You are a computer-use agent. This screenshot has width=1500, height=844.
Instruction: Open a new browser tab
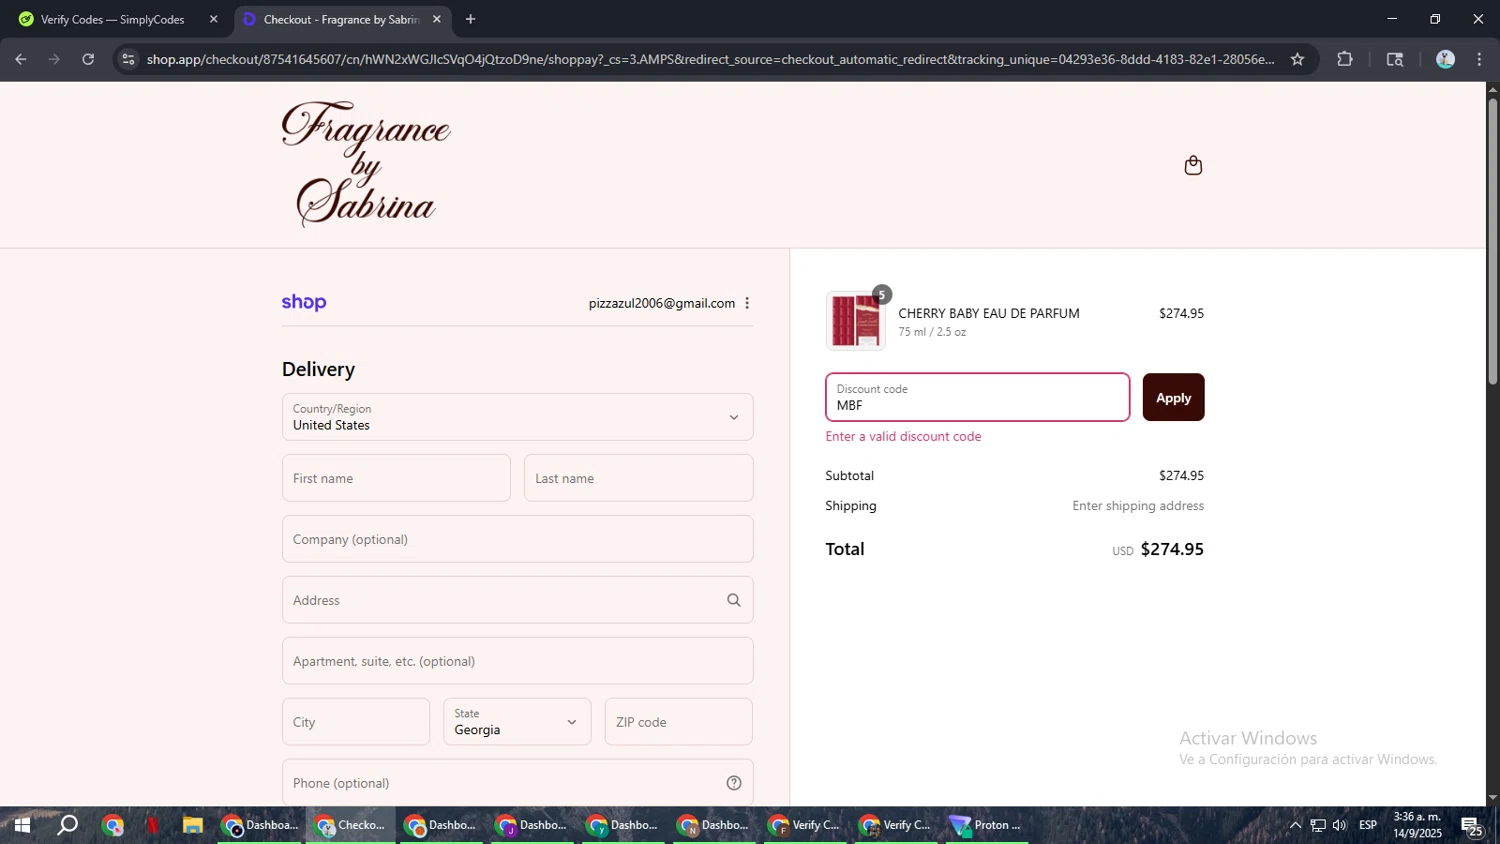pos(470,19)
